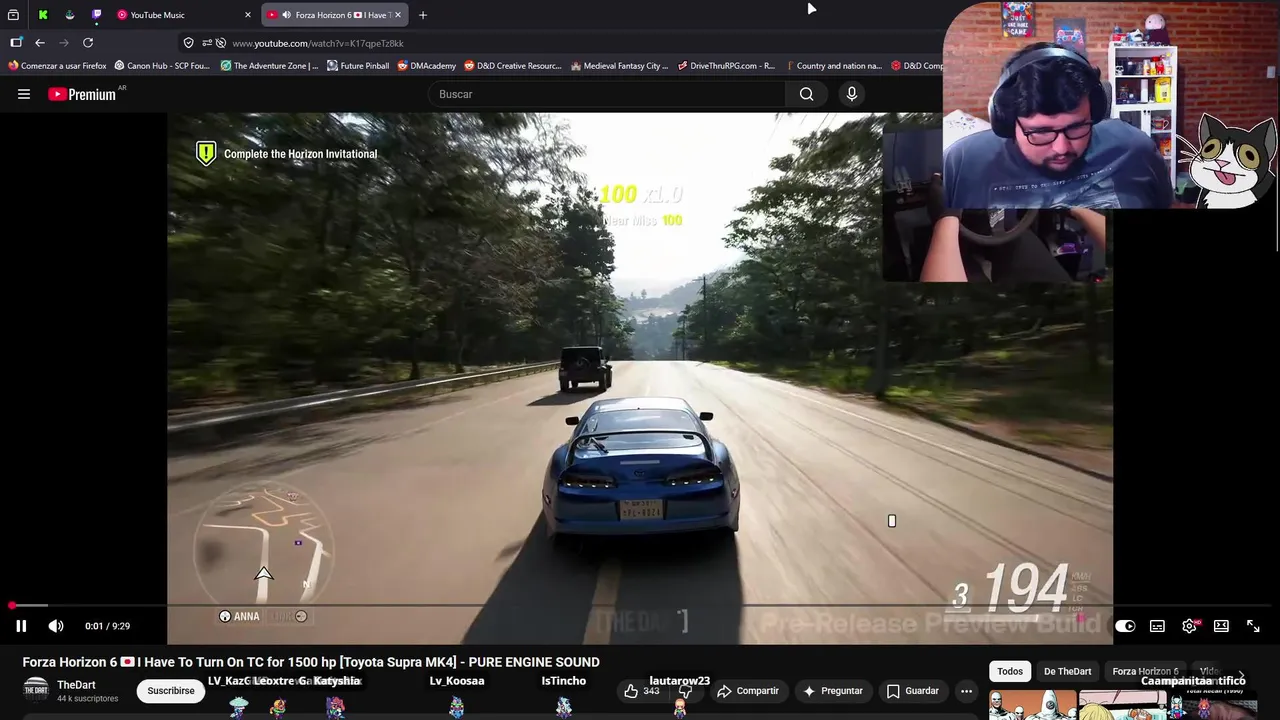Open more actions three-dot menu
1280x720 pixels.
pos(966,691)
